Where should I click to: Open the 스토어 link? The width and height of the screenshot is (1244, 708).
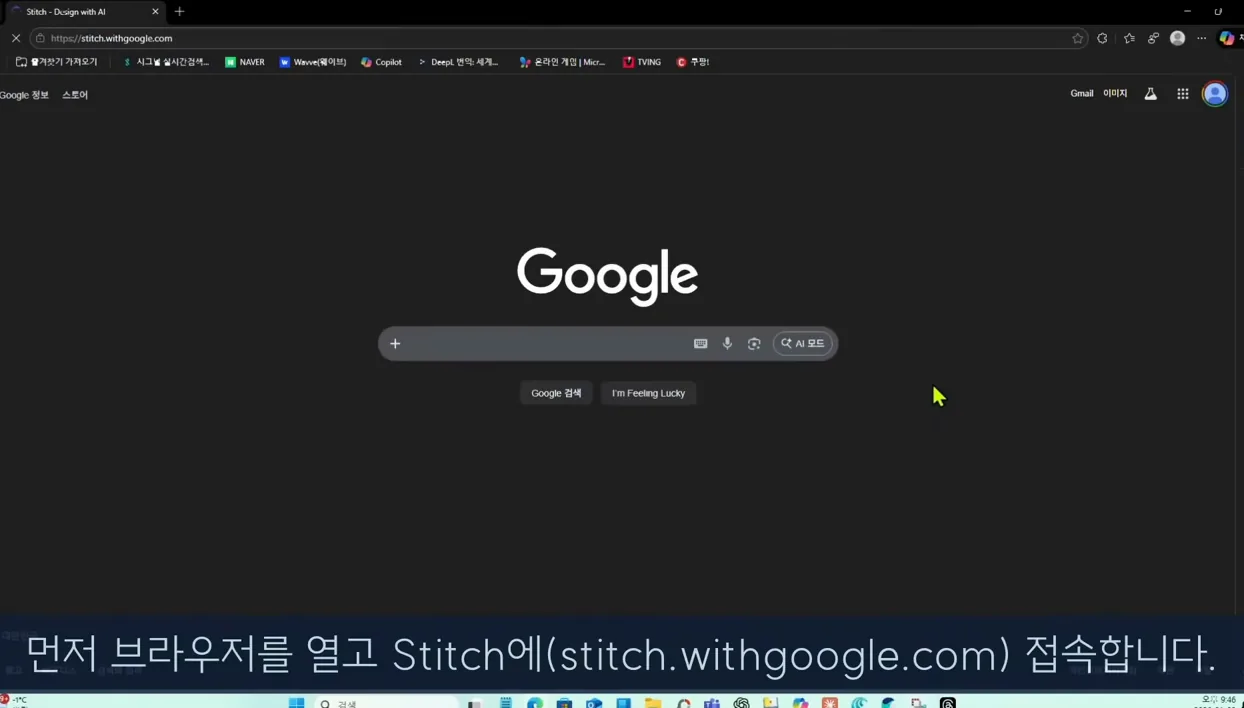pyautogui.click(x=75, y=95)
